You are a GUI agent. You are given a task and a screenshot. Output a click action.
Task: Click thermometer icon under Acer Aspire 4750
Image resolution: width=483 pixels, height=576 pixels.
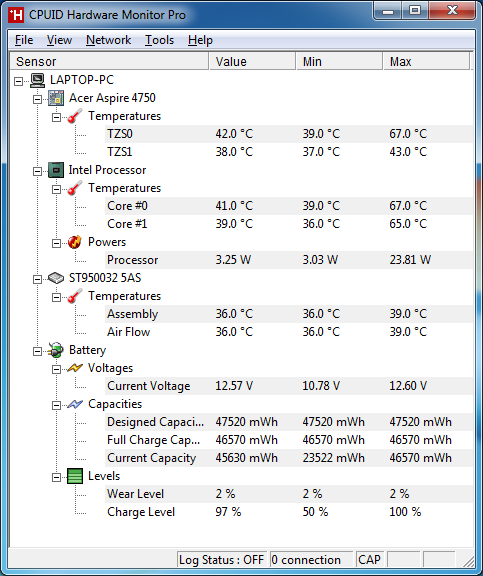pos(75,116)
